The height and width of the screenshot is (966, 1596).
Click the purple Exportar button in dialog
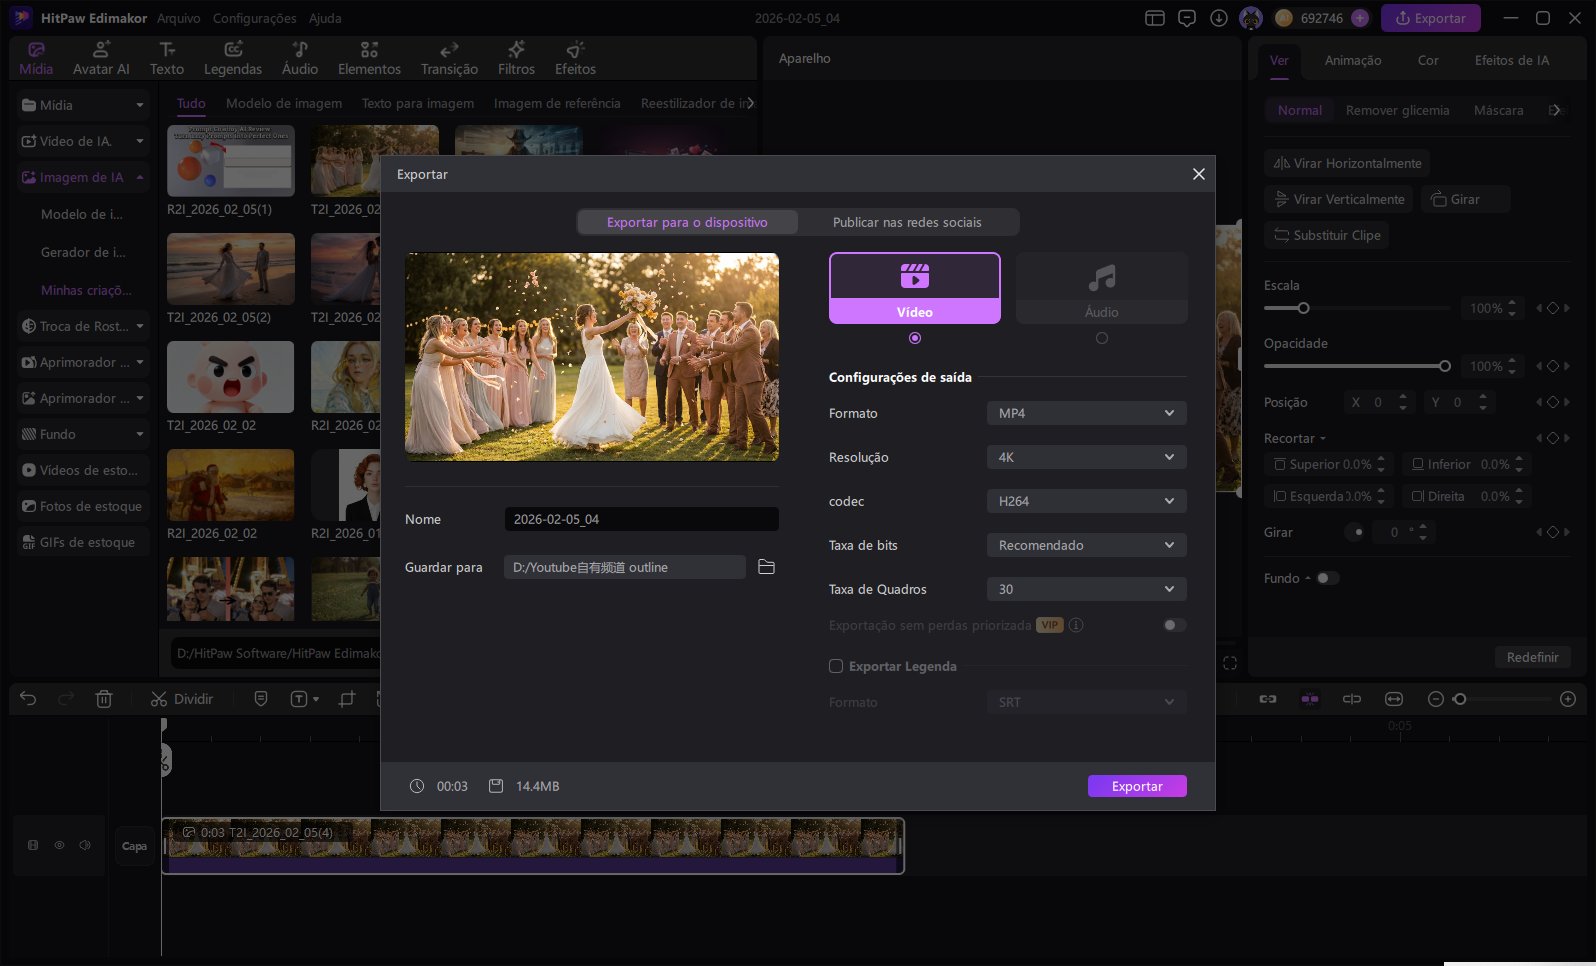[x=1137, y=786]
